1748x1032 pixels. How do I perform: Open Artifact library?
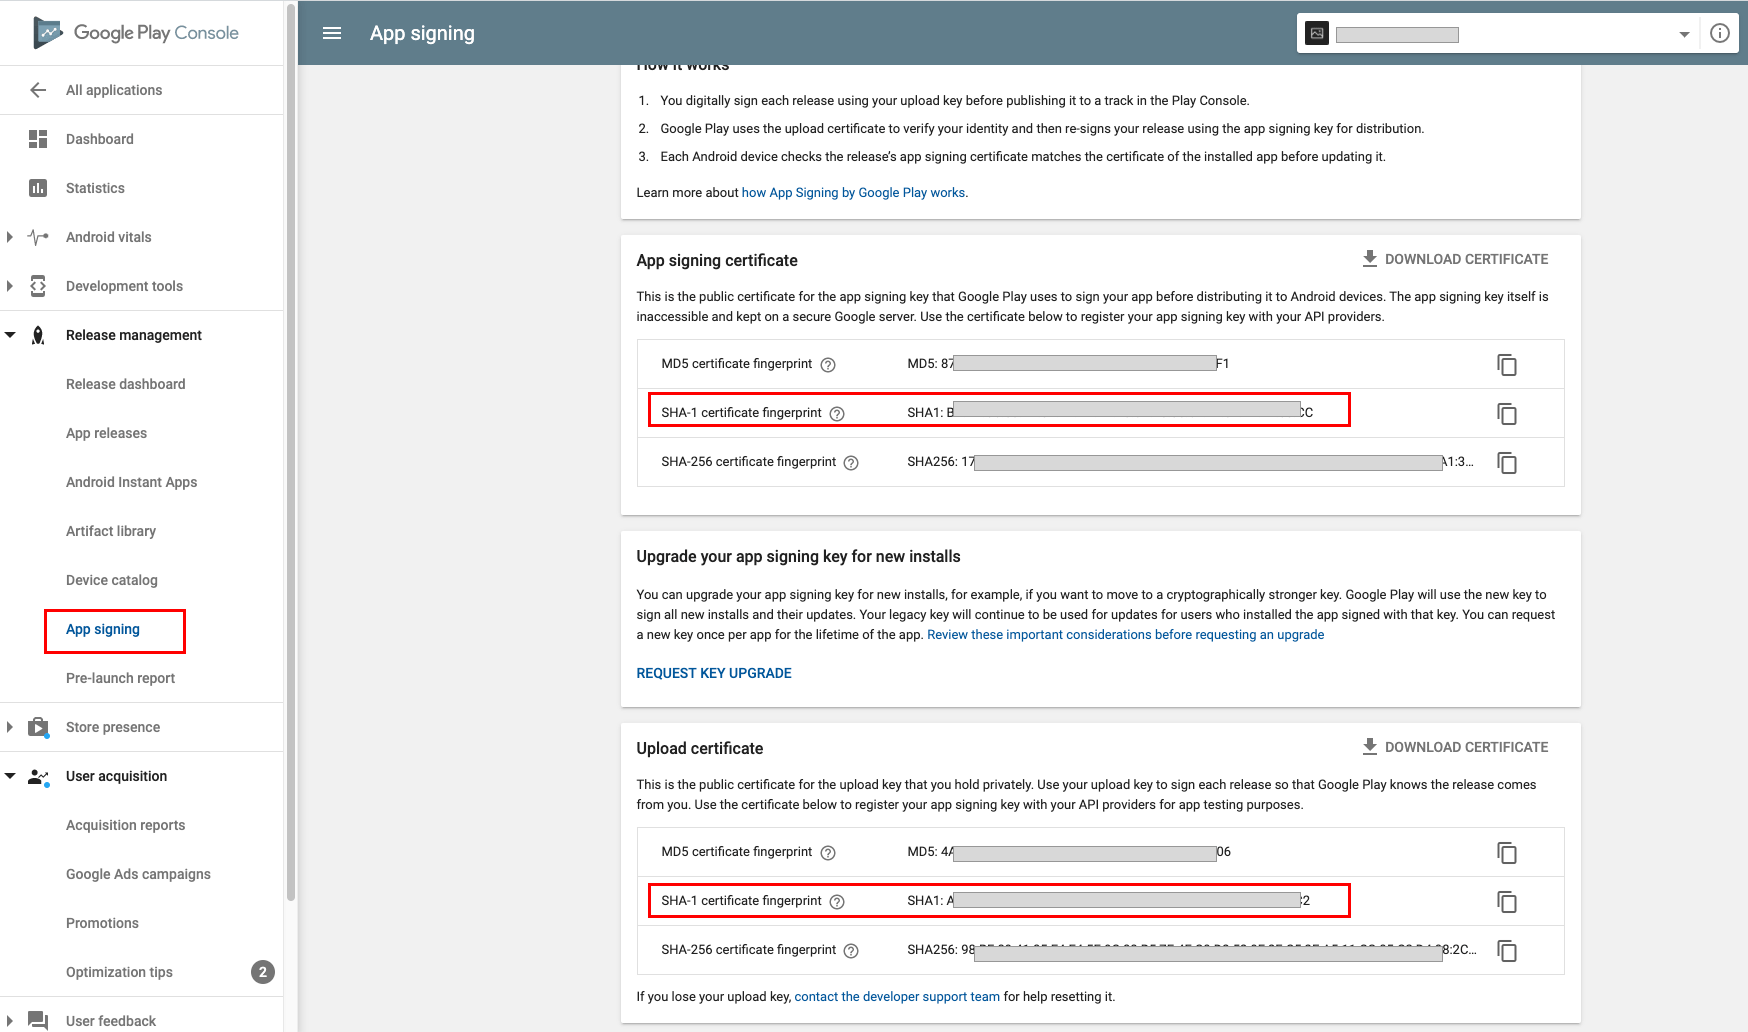[111, 531]
